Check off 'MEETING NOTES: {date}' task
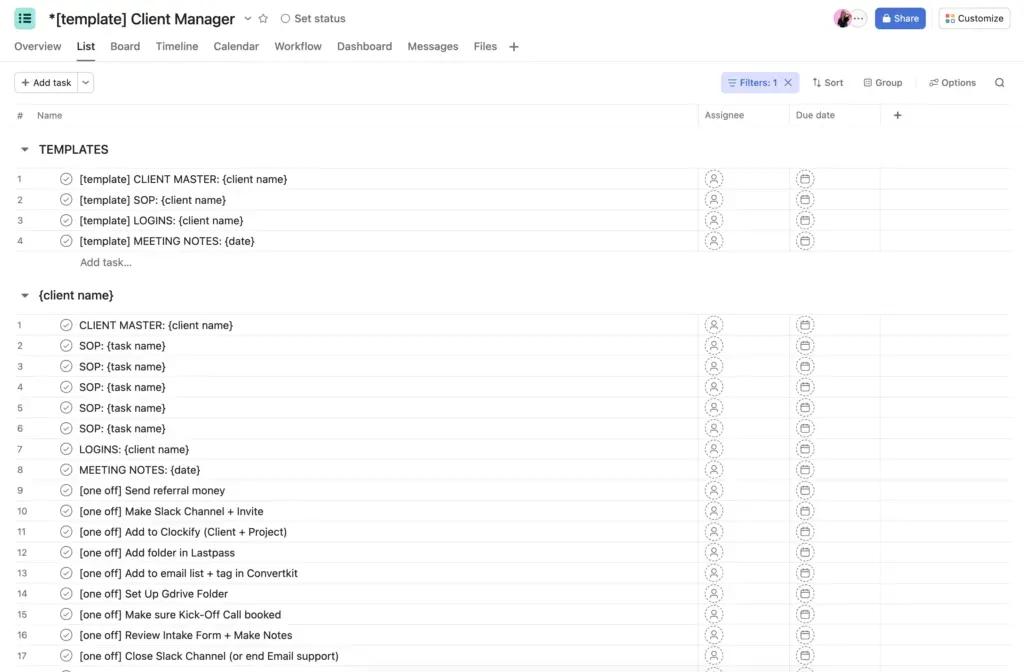Image resolution: width=1024 pixels, height=672 pixels. coord(66,469)
